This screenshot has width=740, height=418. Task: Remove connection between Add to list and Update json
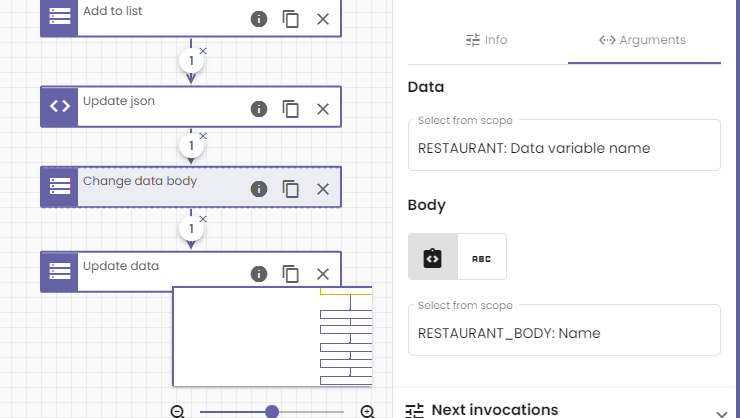[203, 51]
